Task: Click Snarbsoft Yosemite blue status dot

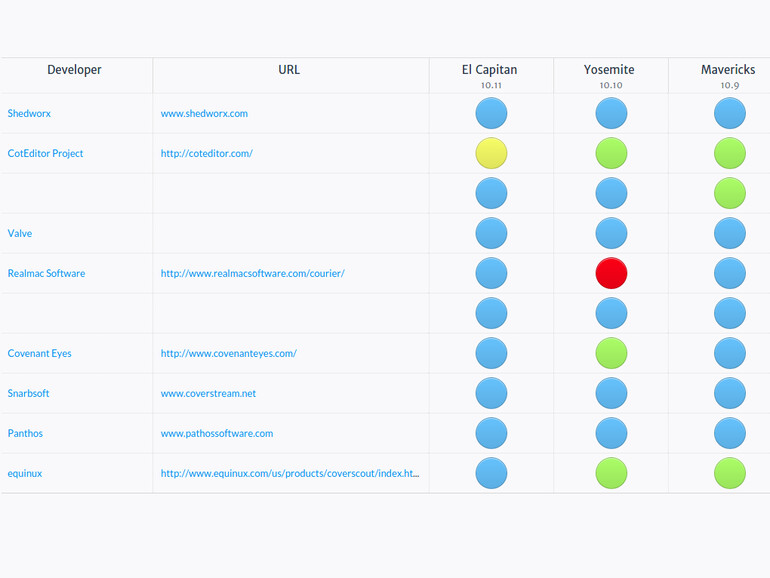Action: click(611, 393)
